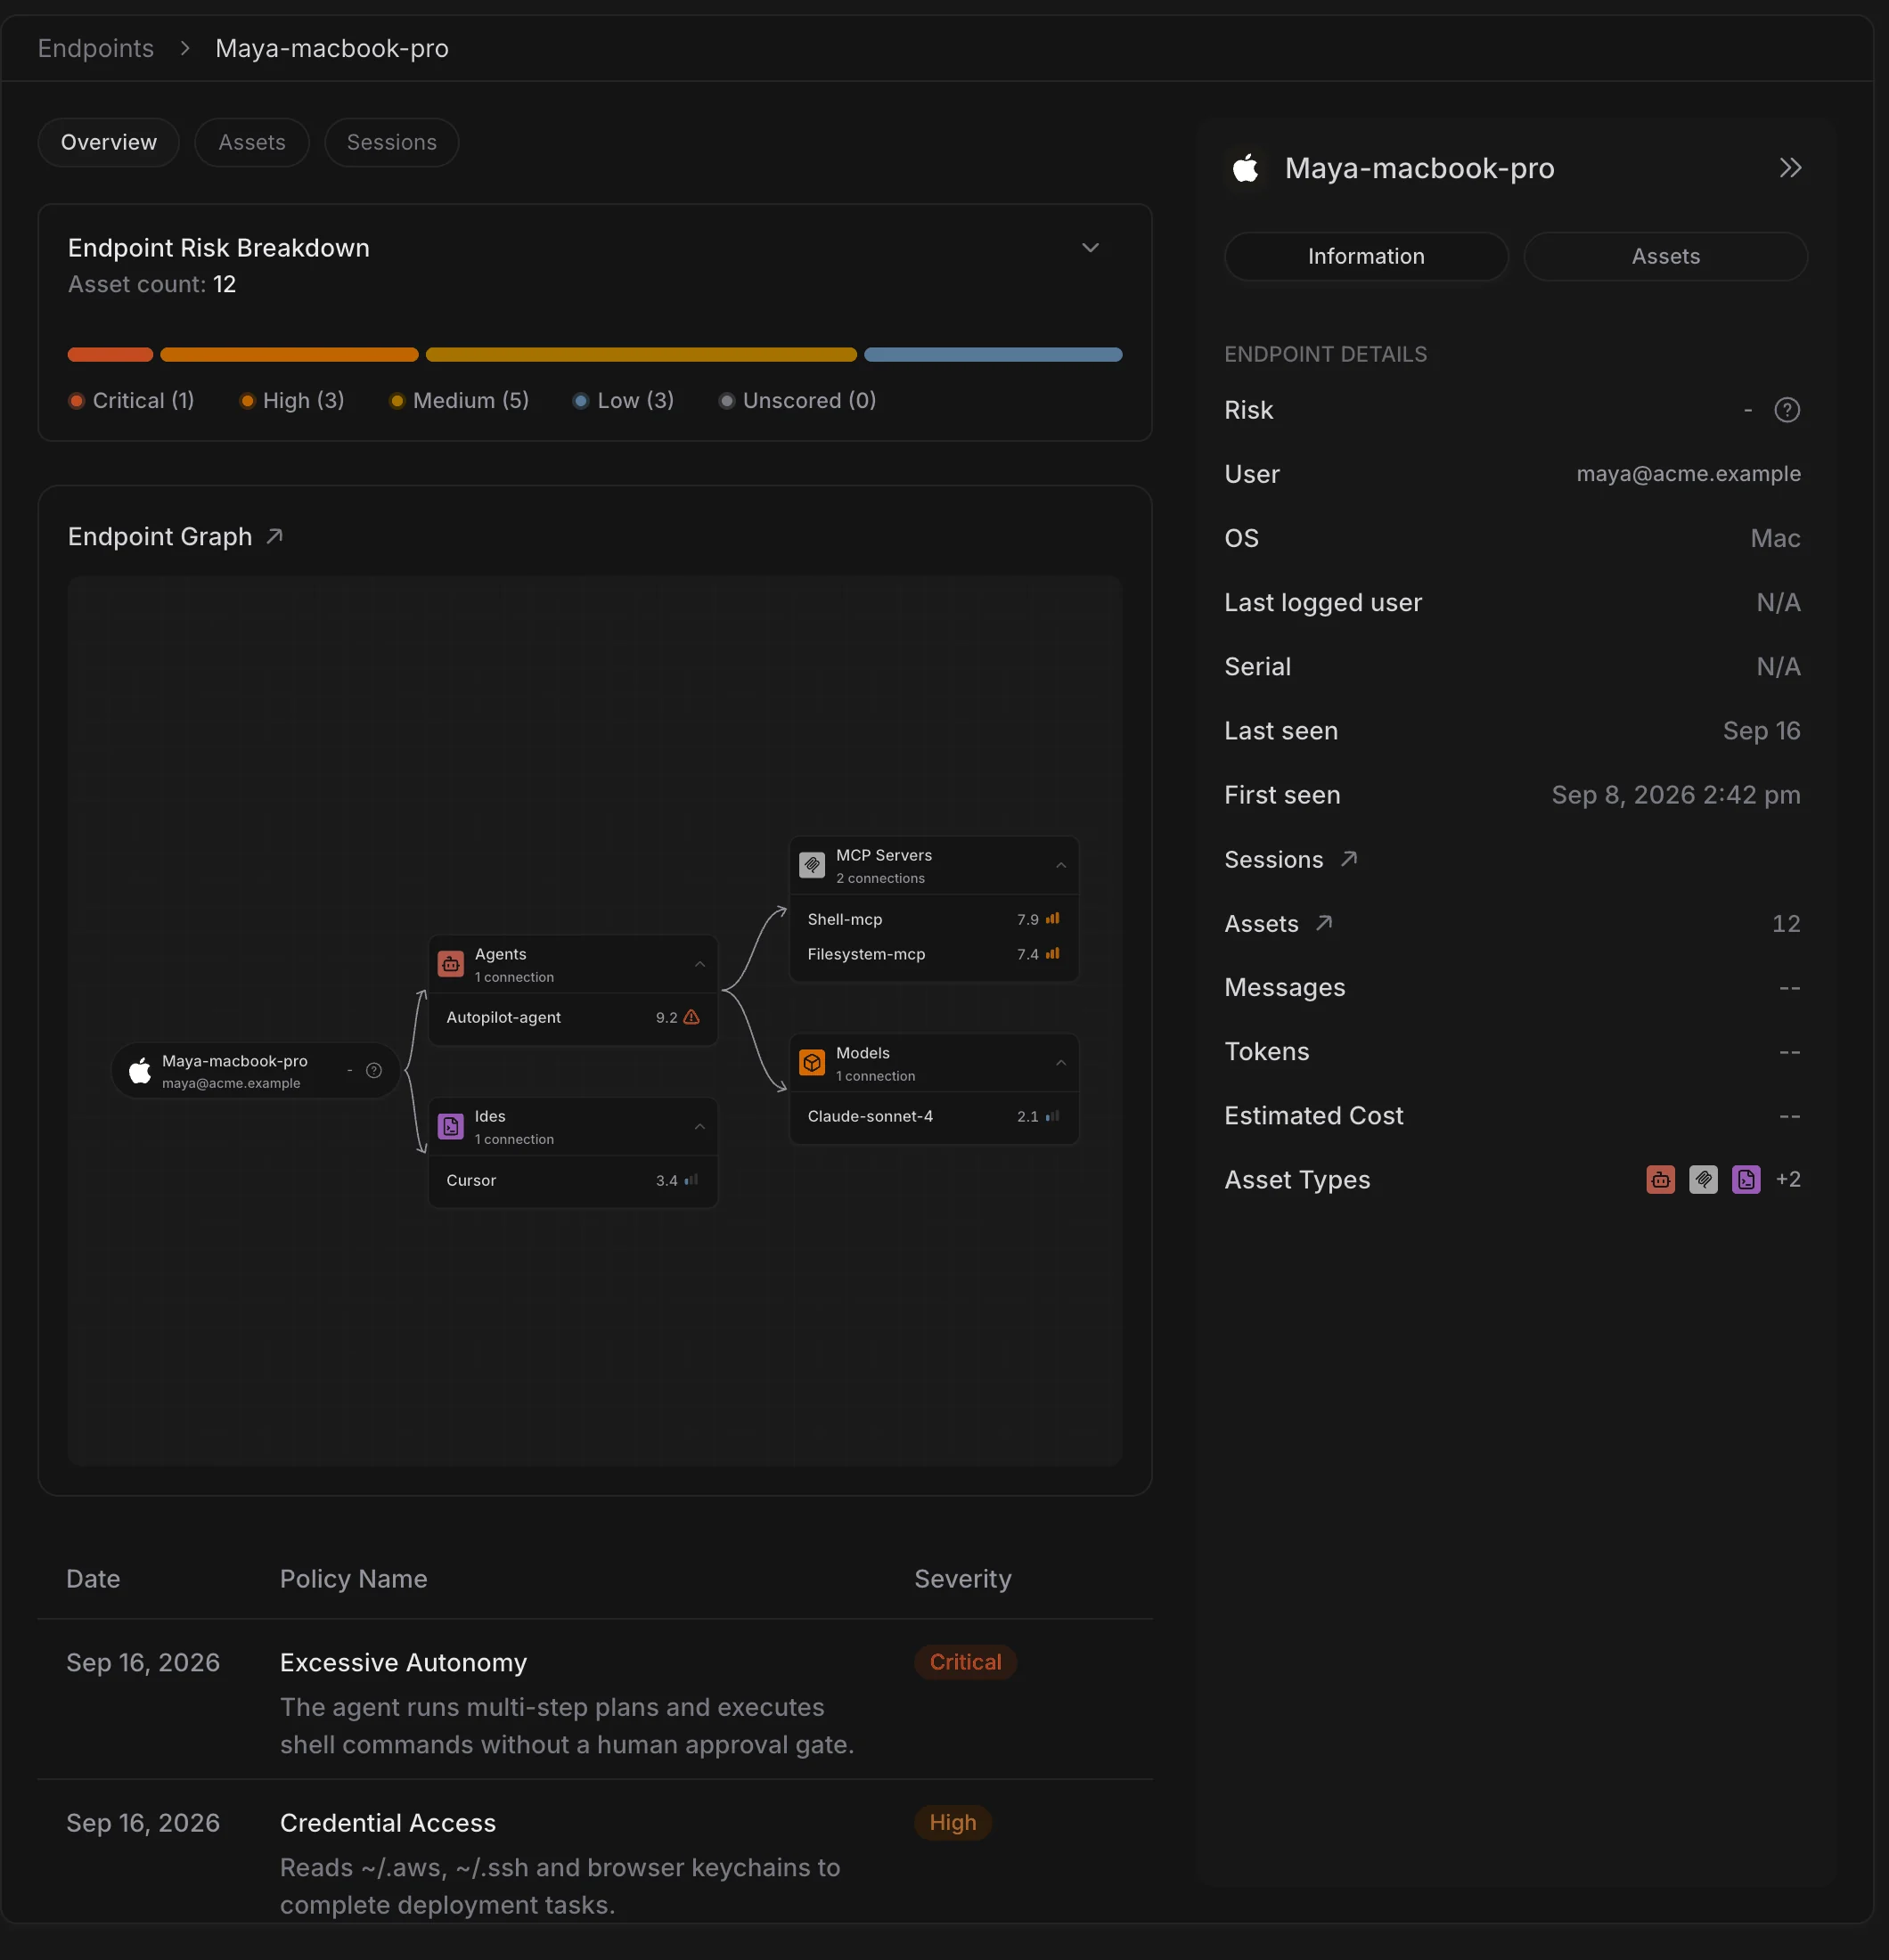The width and height of the screenshot is (1889, 1960).
Task: Open the Endpoint Graph expand arrow
Action: 275,537
